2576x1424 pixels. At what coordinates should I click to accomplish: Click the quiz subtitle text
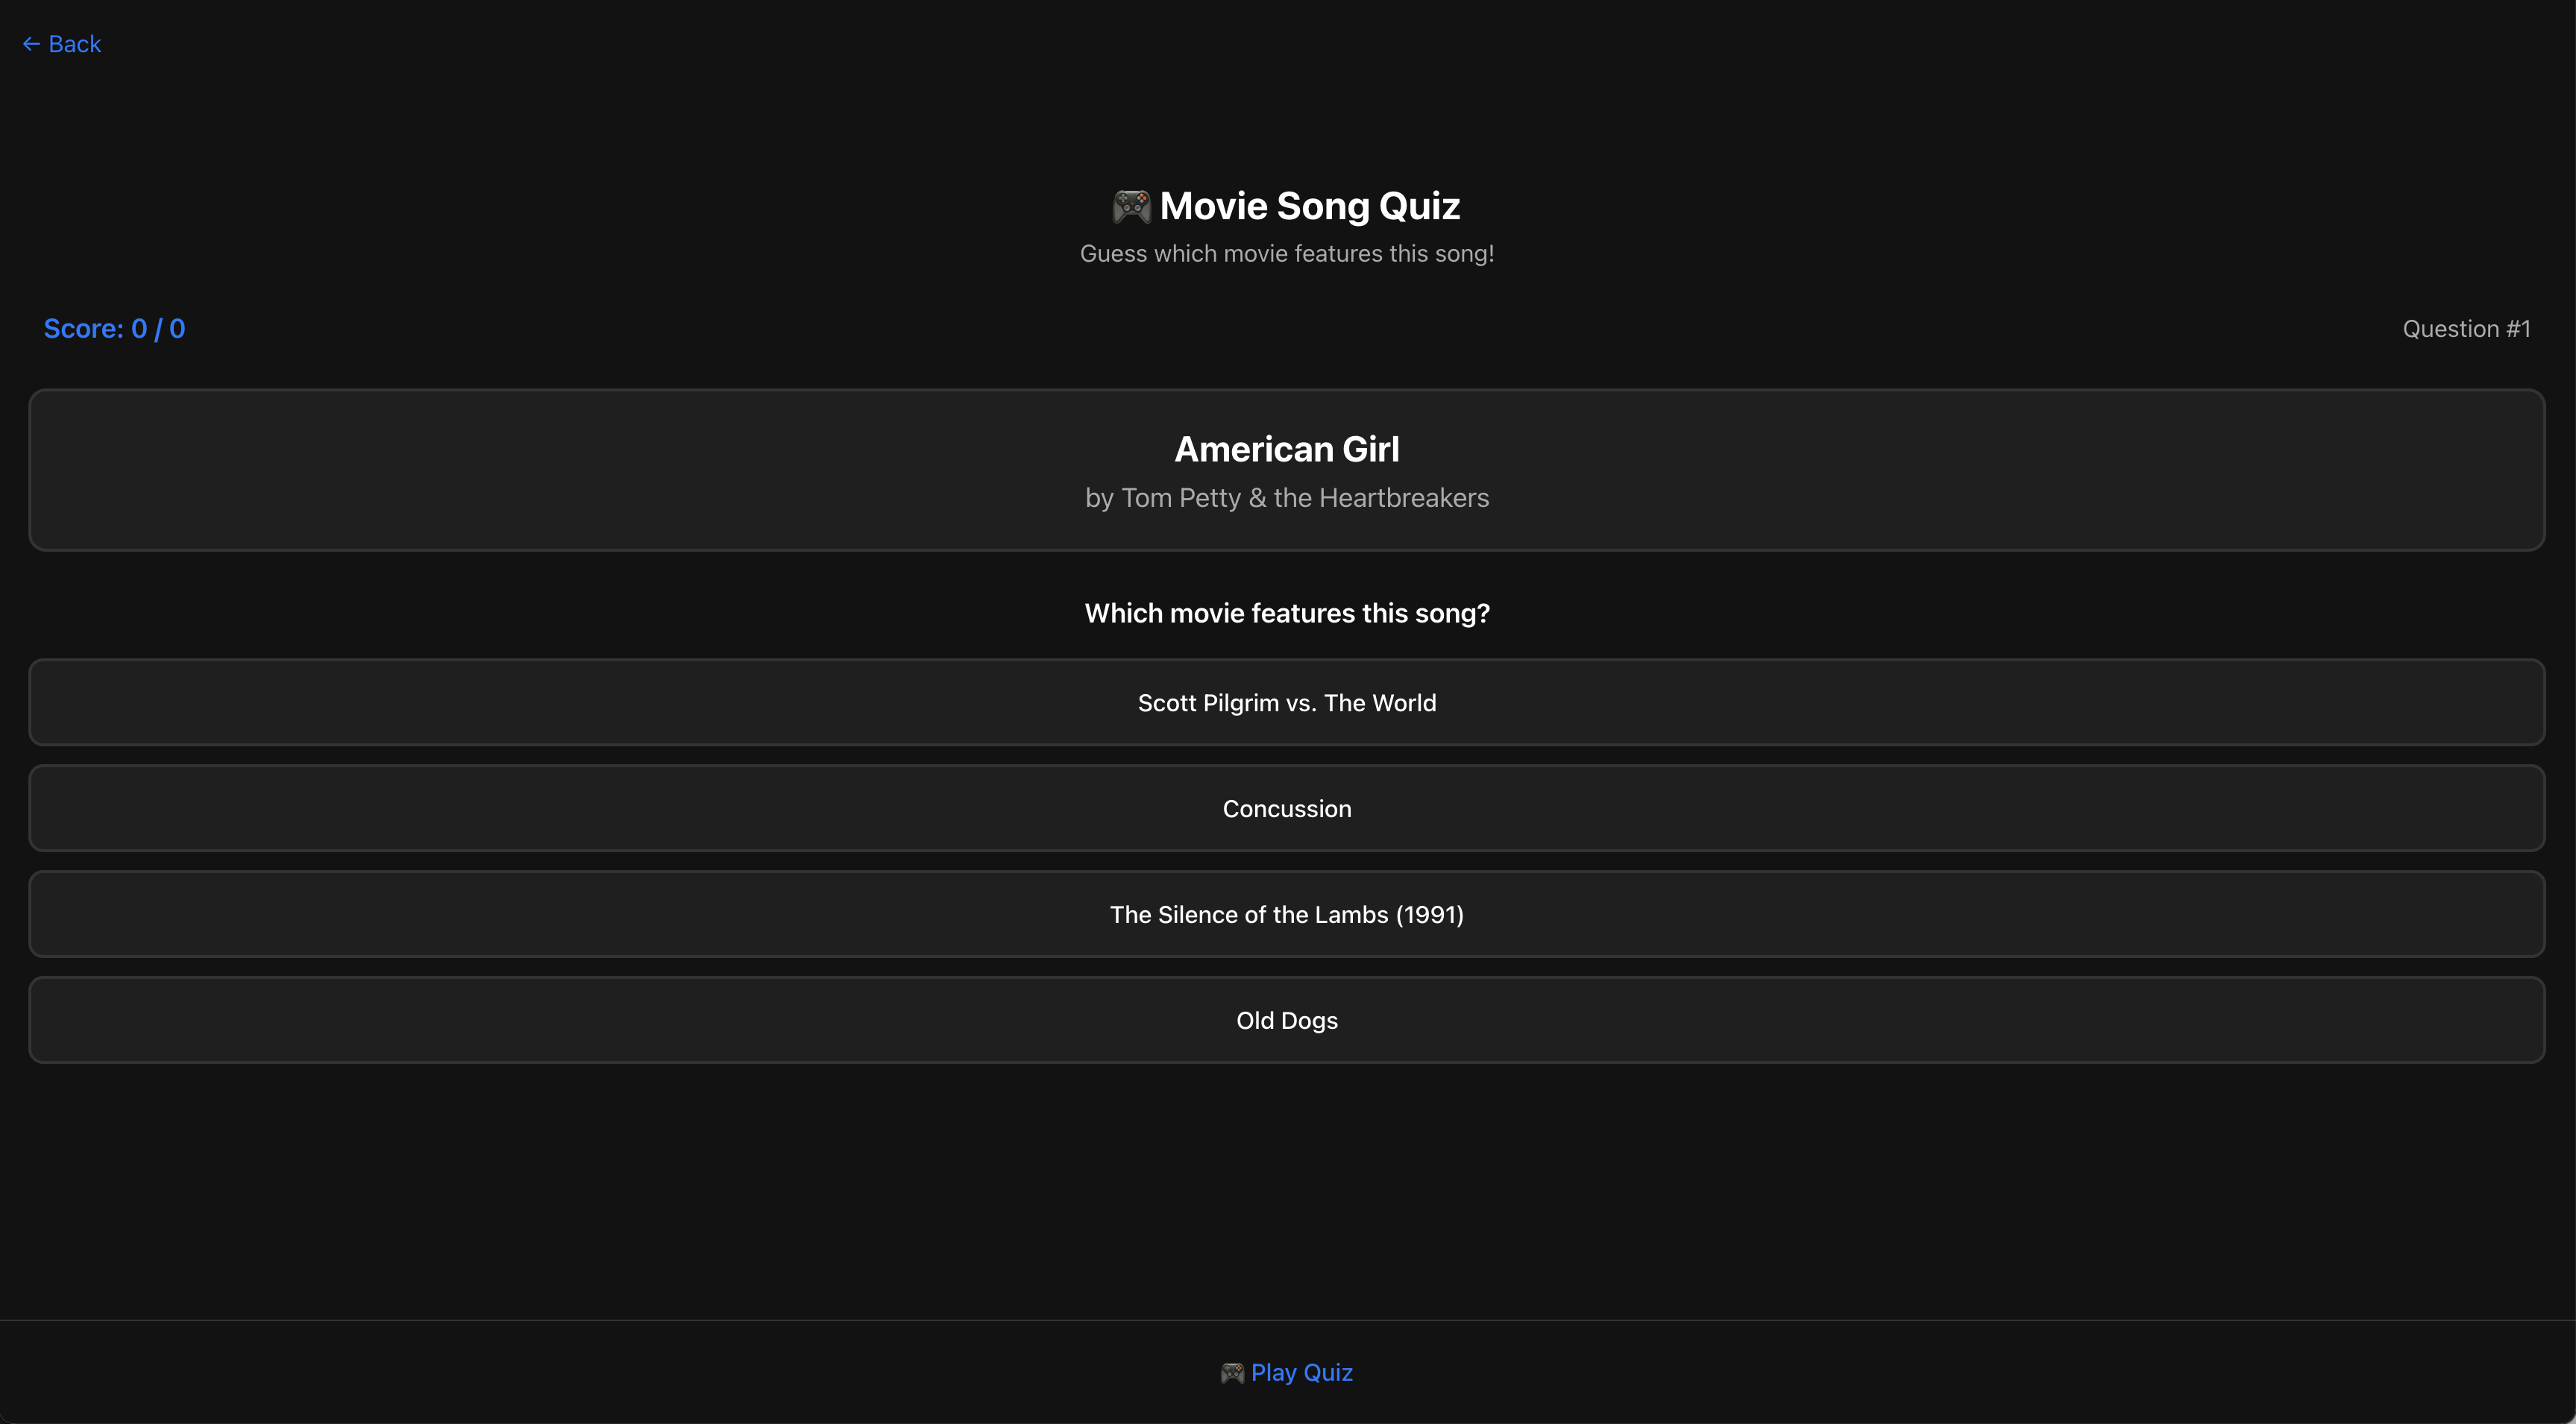pyautogui.click(x=1287, y=253)
